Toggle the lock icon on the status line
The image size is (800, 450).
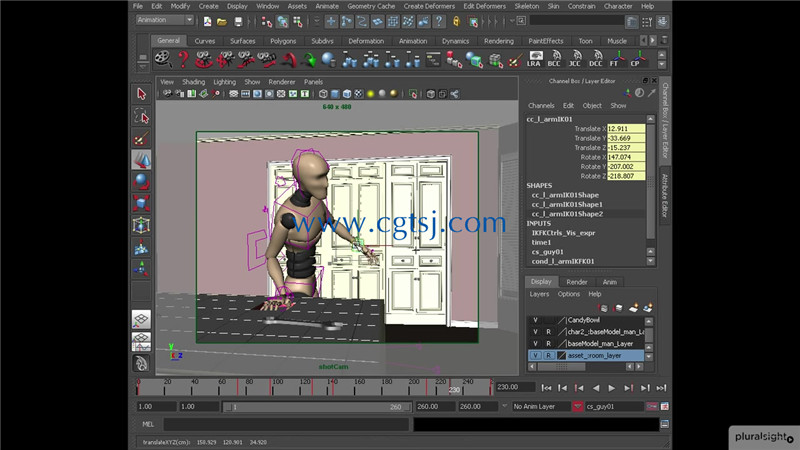coord(456,21)
